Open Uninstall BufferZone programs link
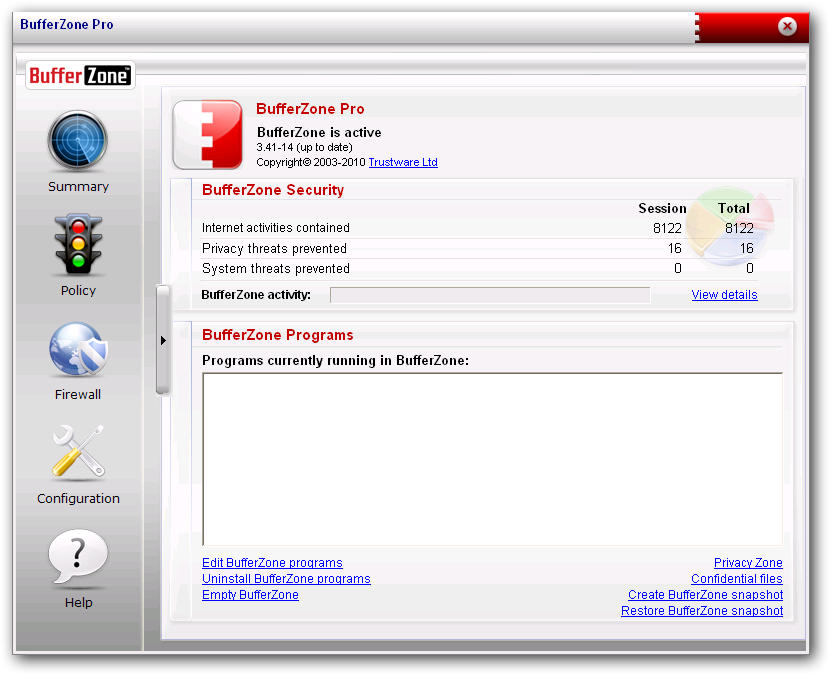The width and height of the screenshot is (830, 675). (286, 579)
